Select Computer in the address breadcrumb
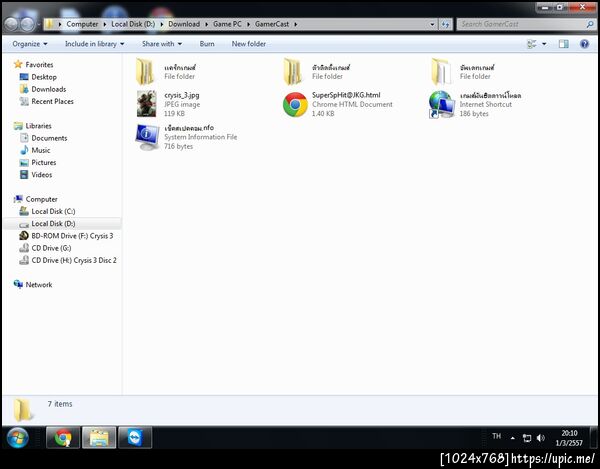 click(x=82, y=24)
